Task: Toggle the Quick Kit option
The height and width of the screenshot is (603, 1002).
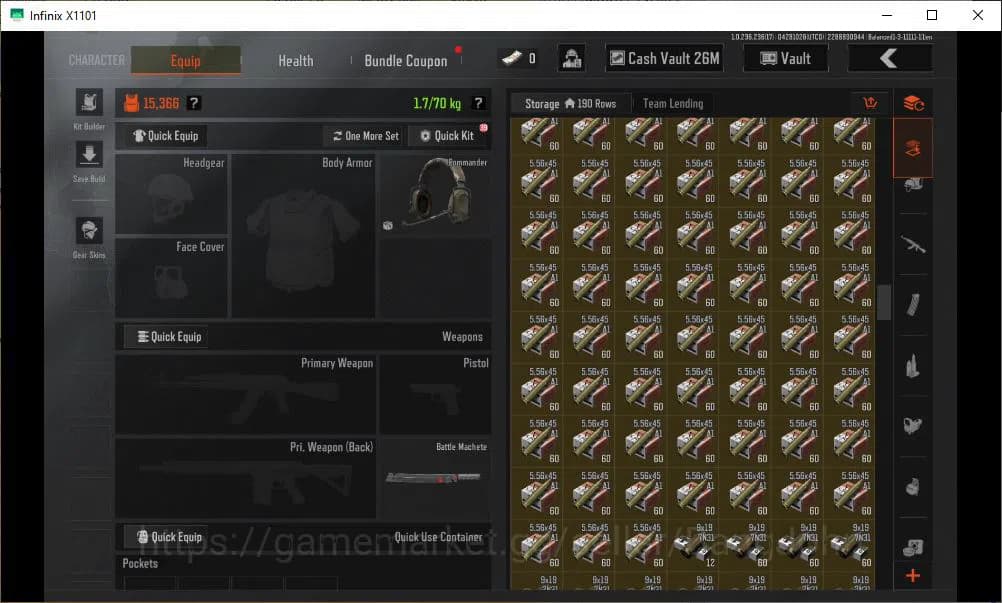Action: click(448, 135)
